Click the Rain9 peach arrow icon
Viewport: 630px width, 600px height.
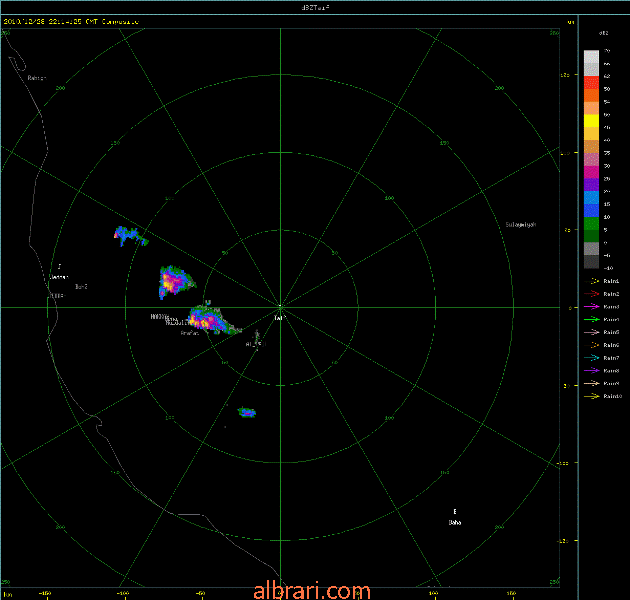point(592,383)
